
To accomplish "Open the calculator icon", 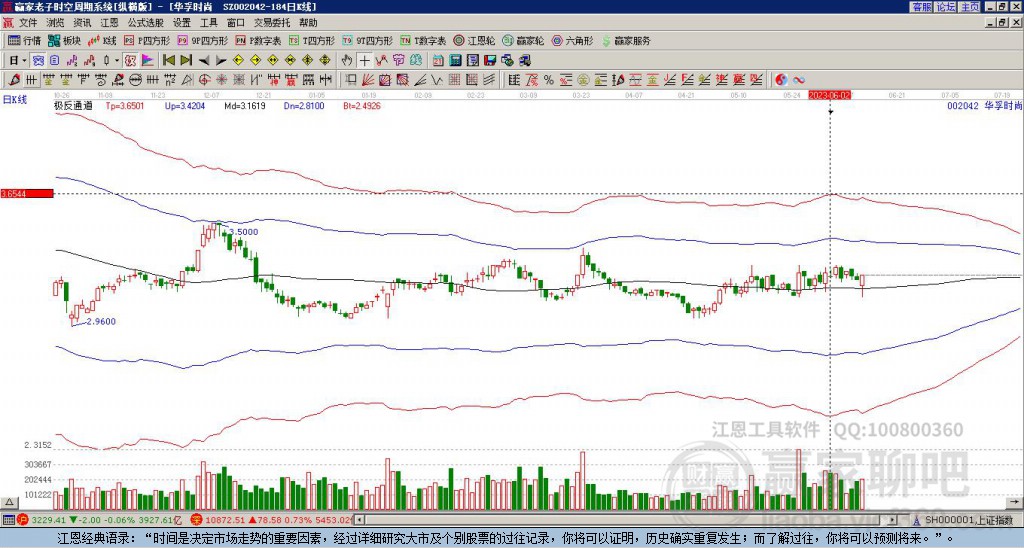I will pos(455,61).
